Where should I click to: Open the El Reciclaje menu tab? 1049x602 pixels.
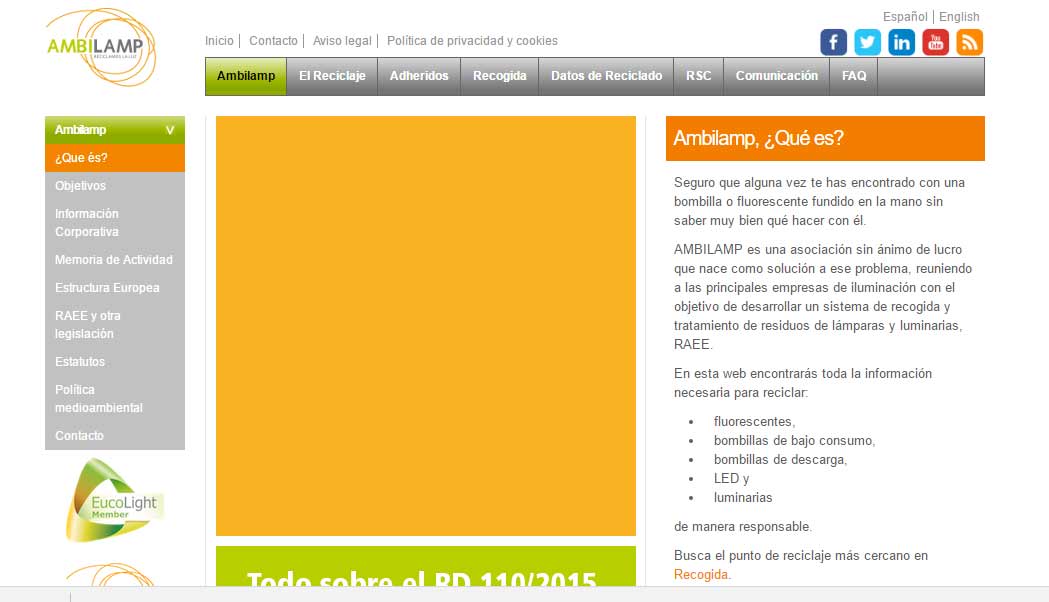point(332,76)
